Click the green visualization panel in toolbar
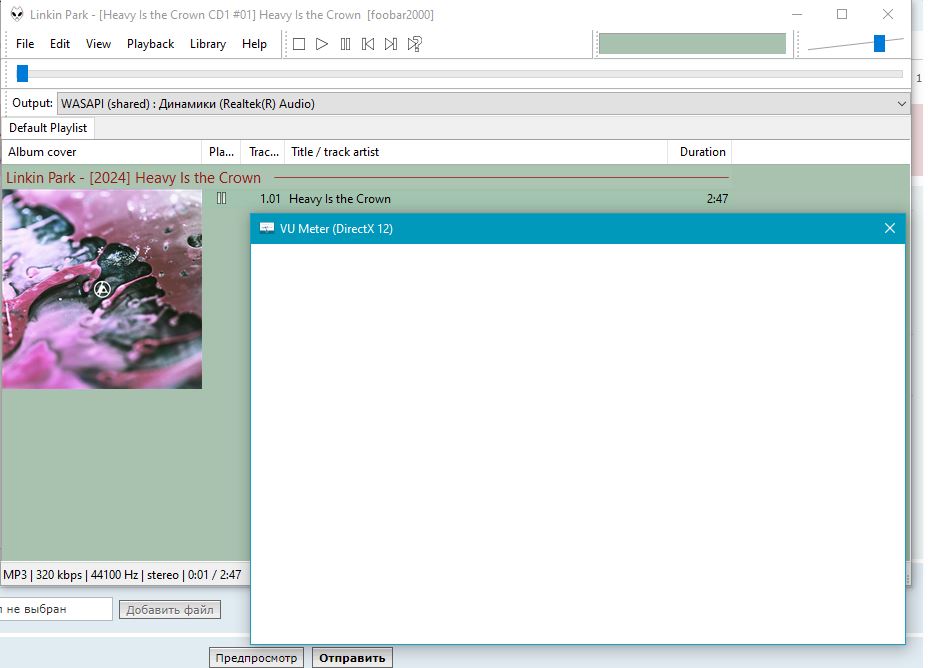 (692, 44)
